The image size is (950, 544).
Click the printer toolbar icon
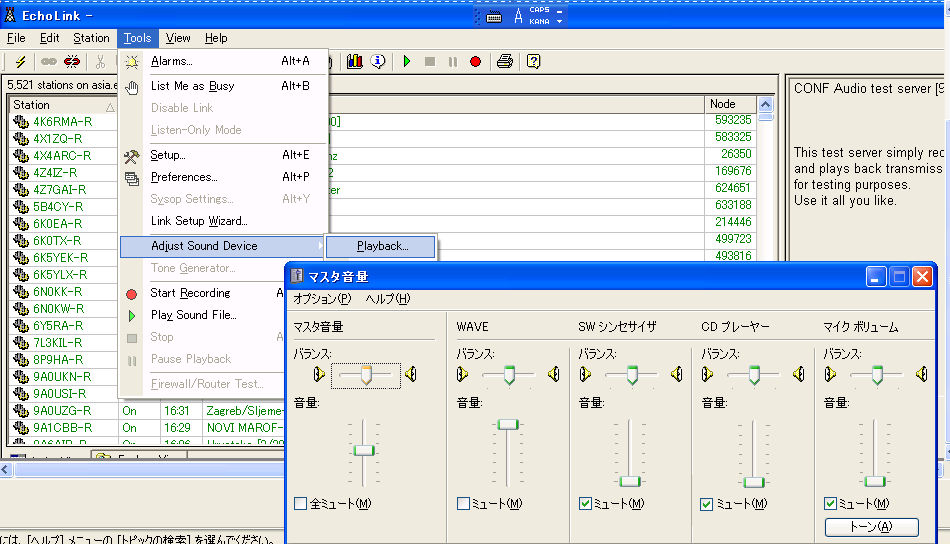coord(505,61)
